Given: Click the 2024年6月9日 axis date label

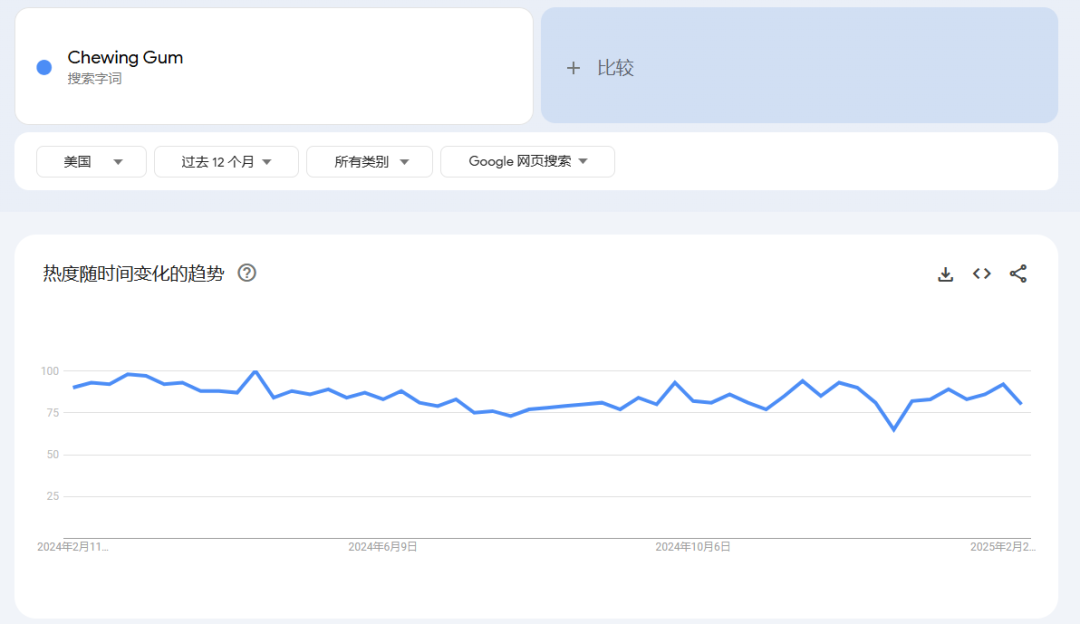Looking at the screenshot, I should pos(384,546).
